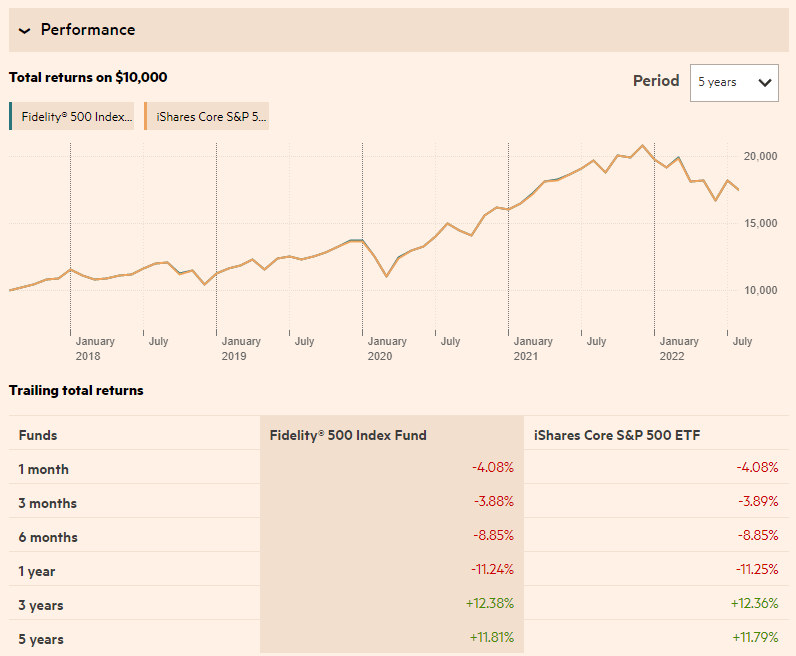Click the 15,000 y-axis value label
Screen dimensions: 796x656
pos(761,223)
